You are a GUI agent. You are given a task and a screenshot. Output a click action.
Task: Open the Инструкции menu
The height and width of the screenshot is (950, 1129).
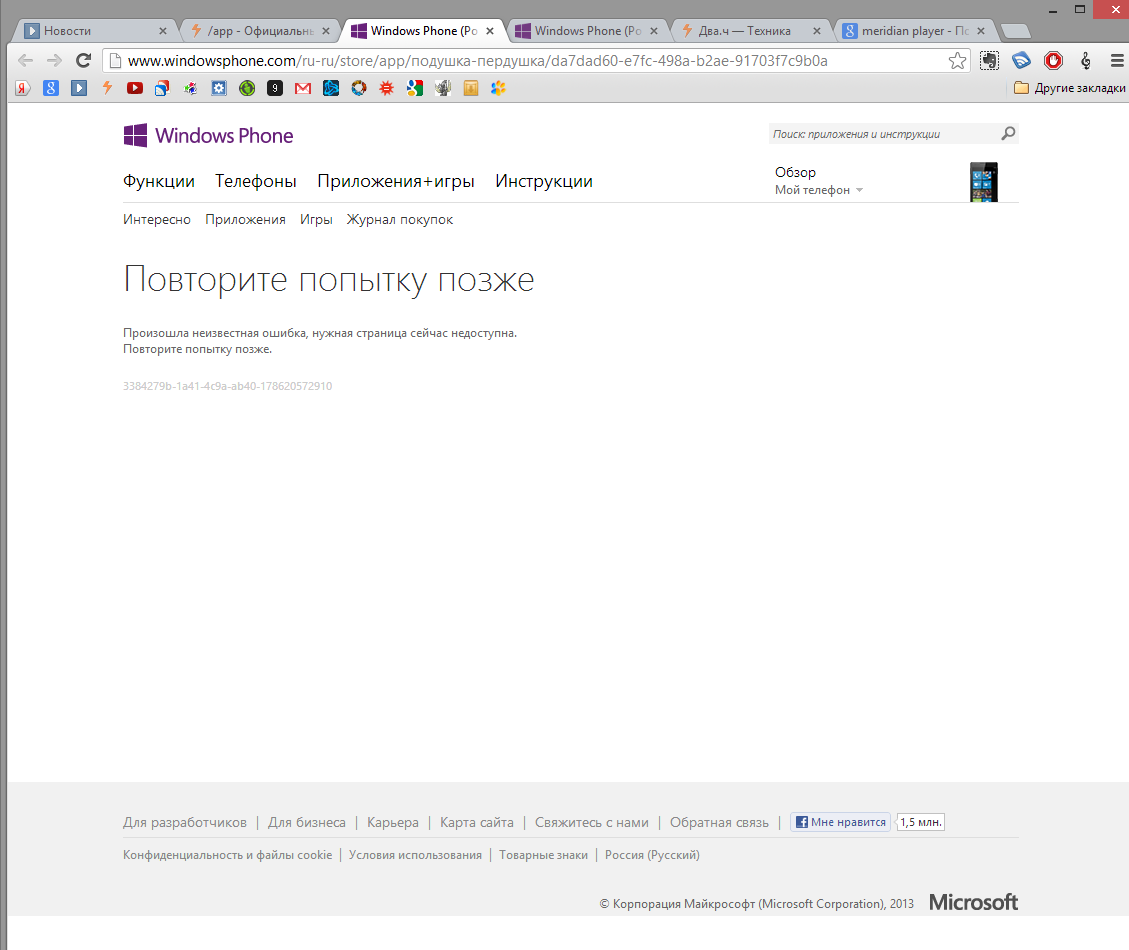click(544, 181)
